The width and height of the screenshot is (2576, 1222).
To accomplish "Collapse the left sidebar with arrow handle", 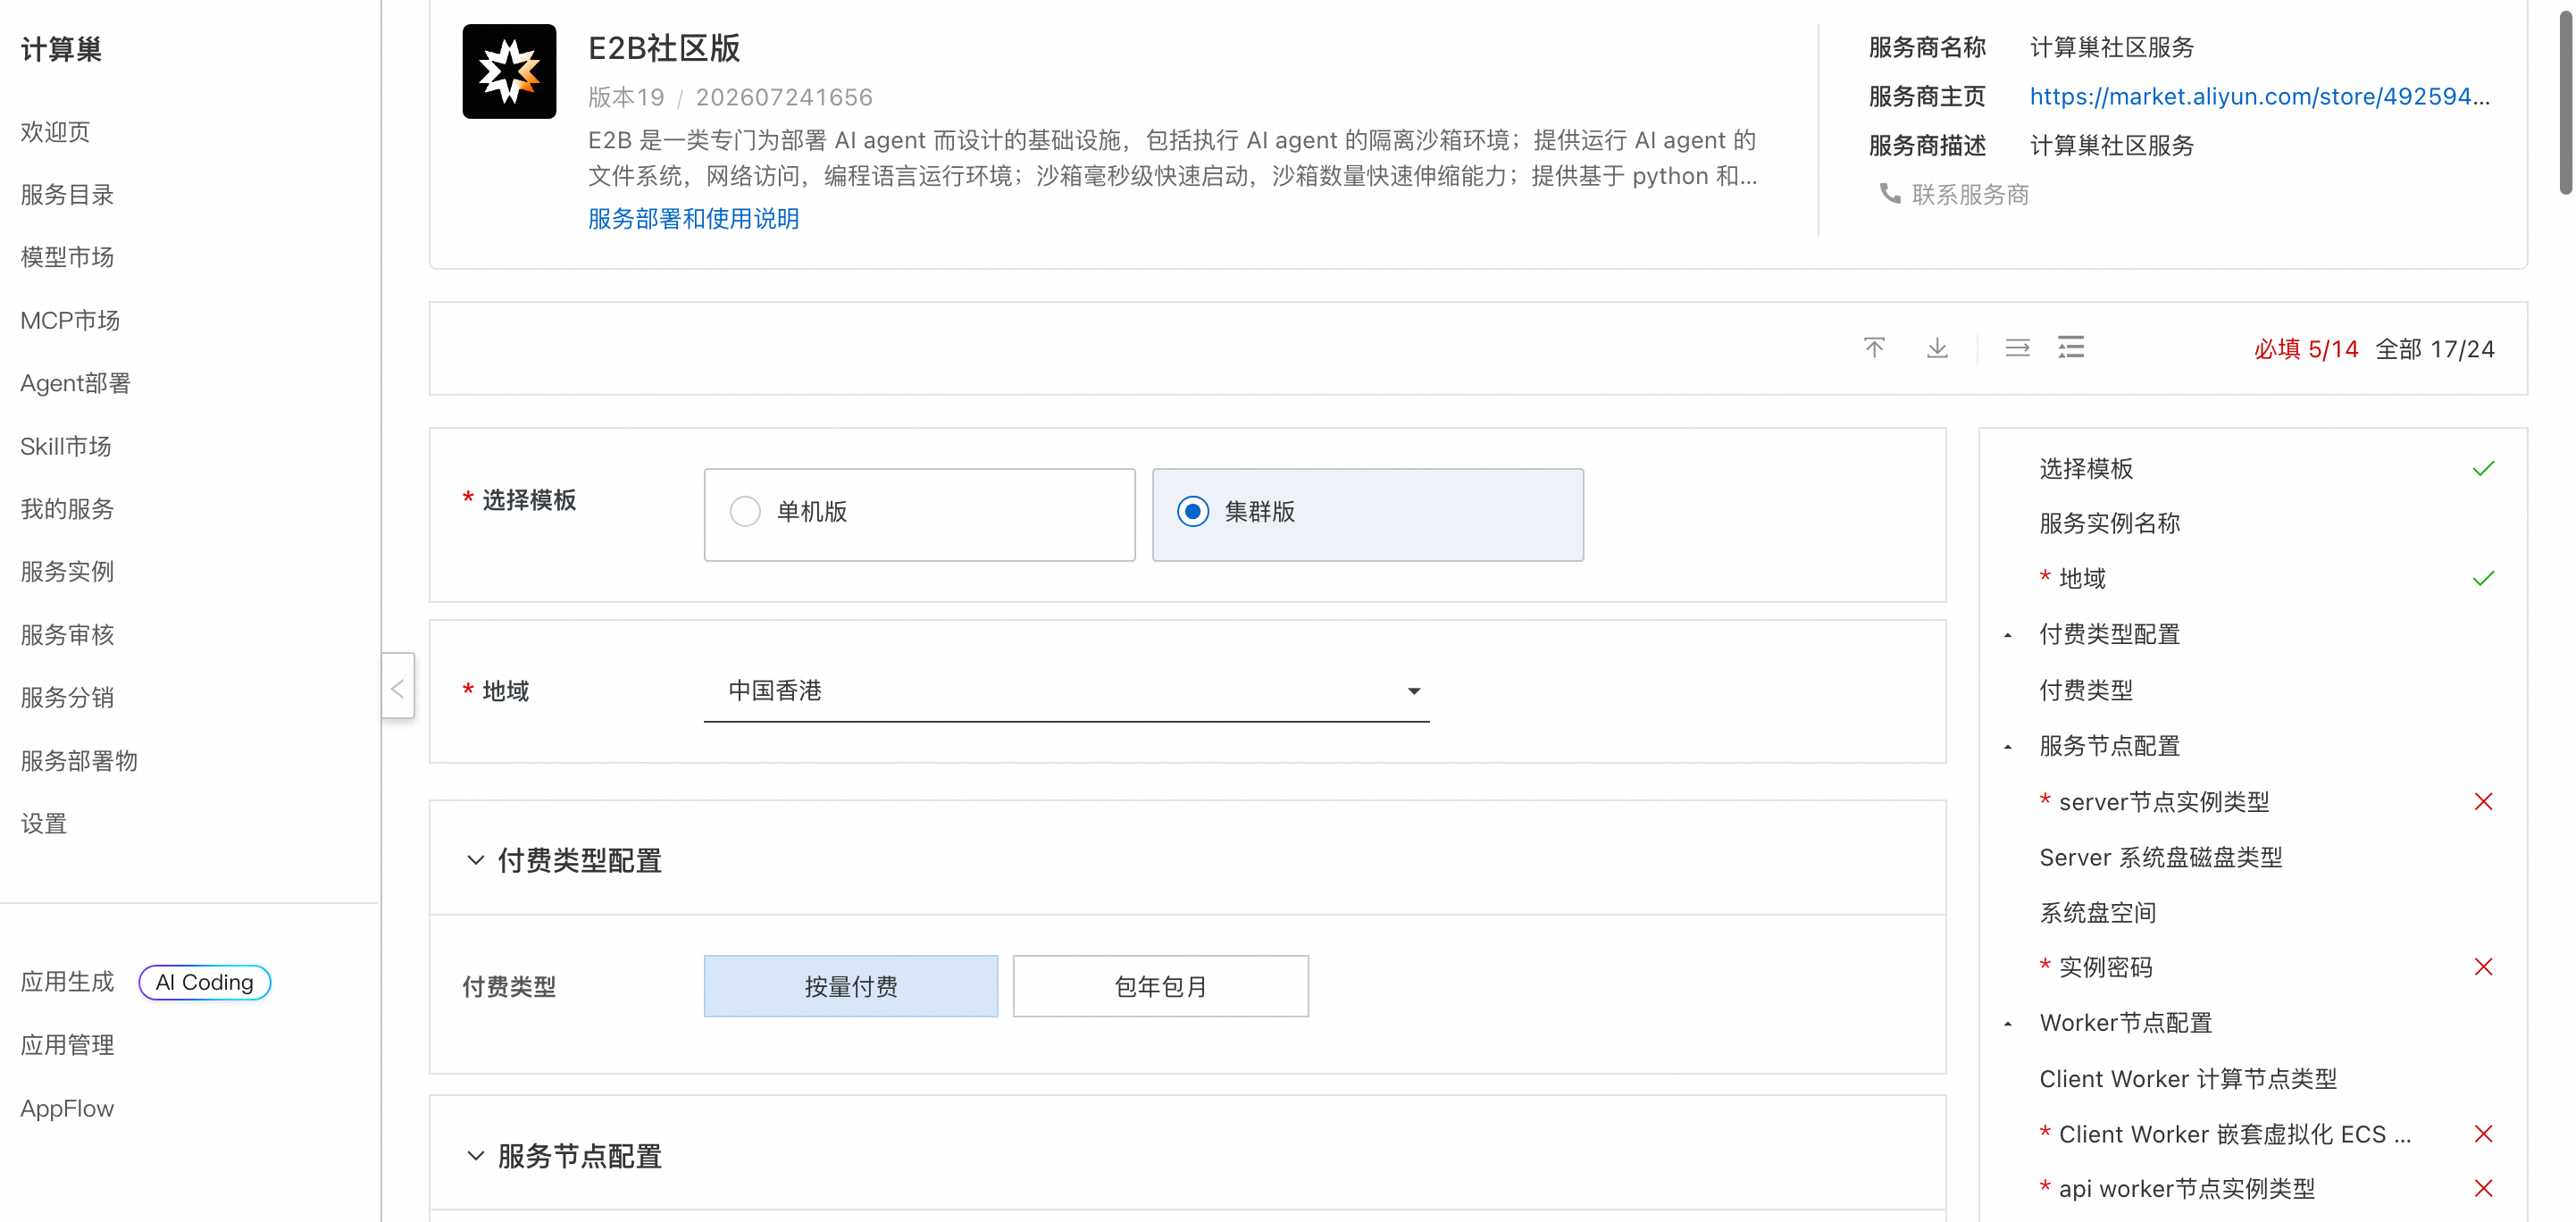I will [397, 687].
